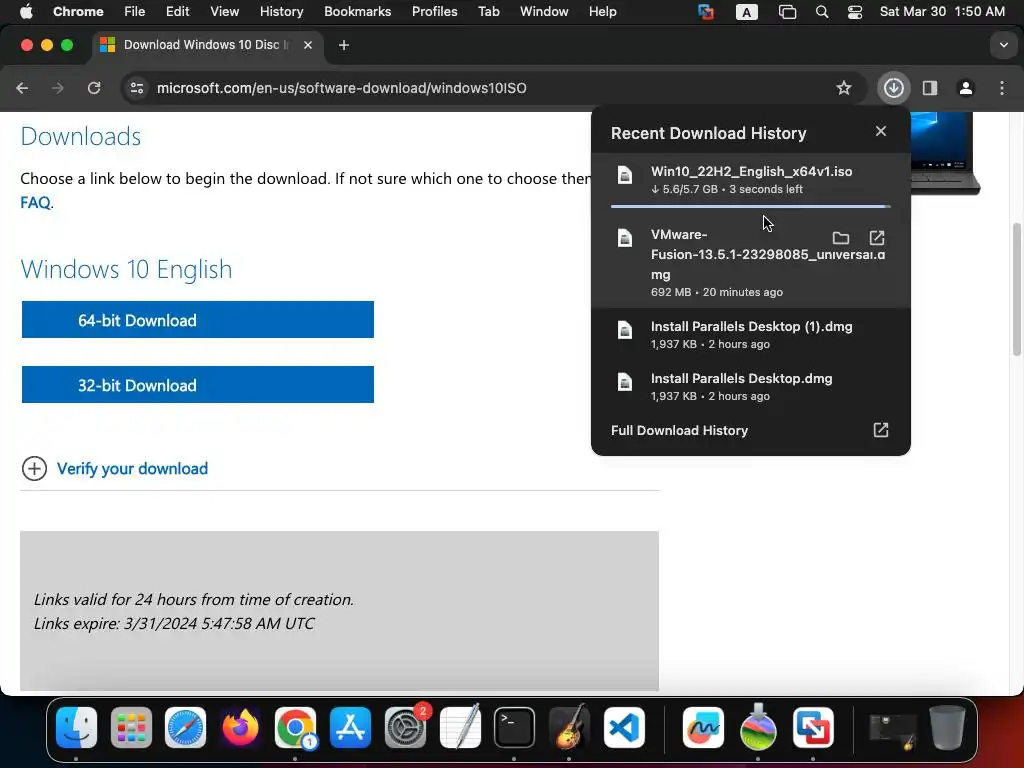Open macOS installer icon in Dock
Image resolution: width=1024 pixels, height=768 pixels.
(758, 726)
